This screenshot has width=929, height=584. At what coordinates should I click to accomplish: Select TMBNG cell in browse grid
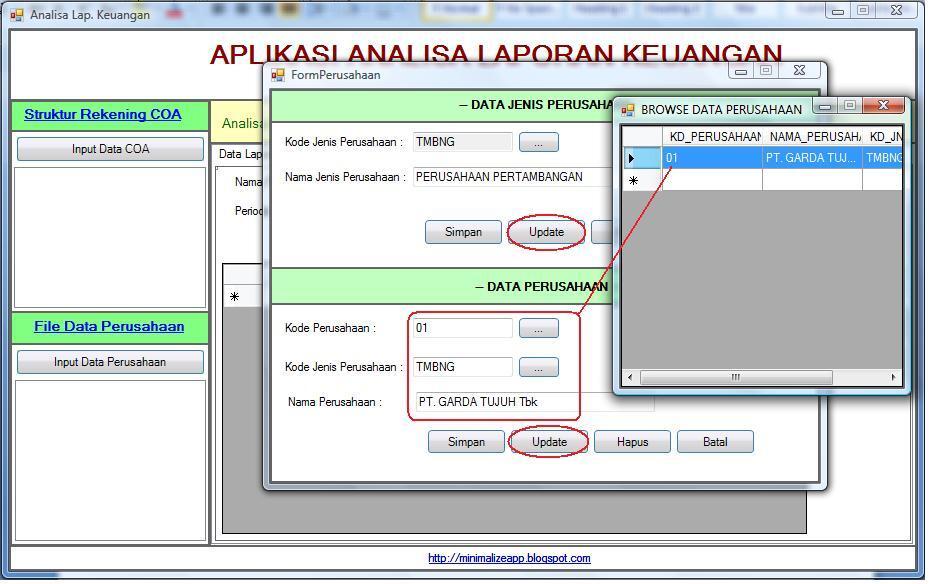tap(882, 158)
